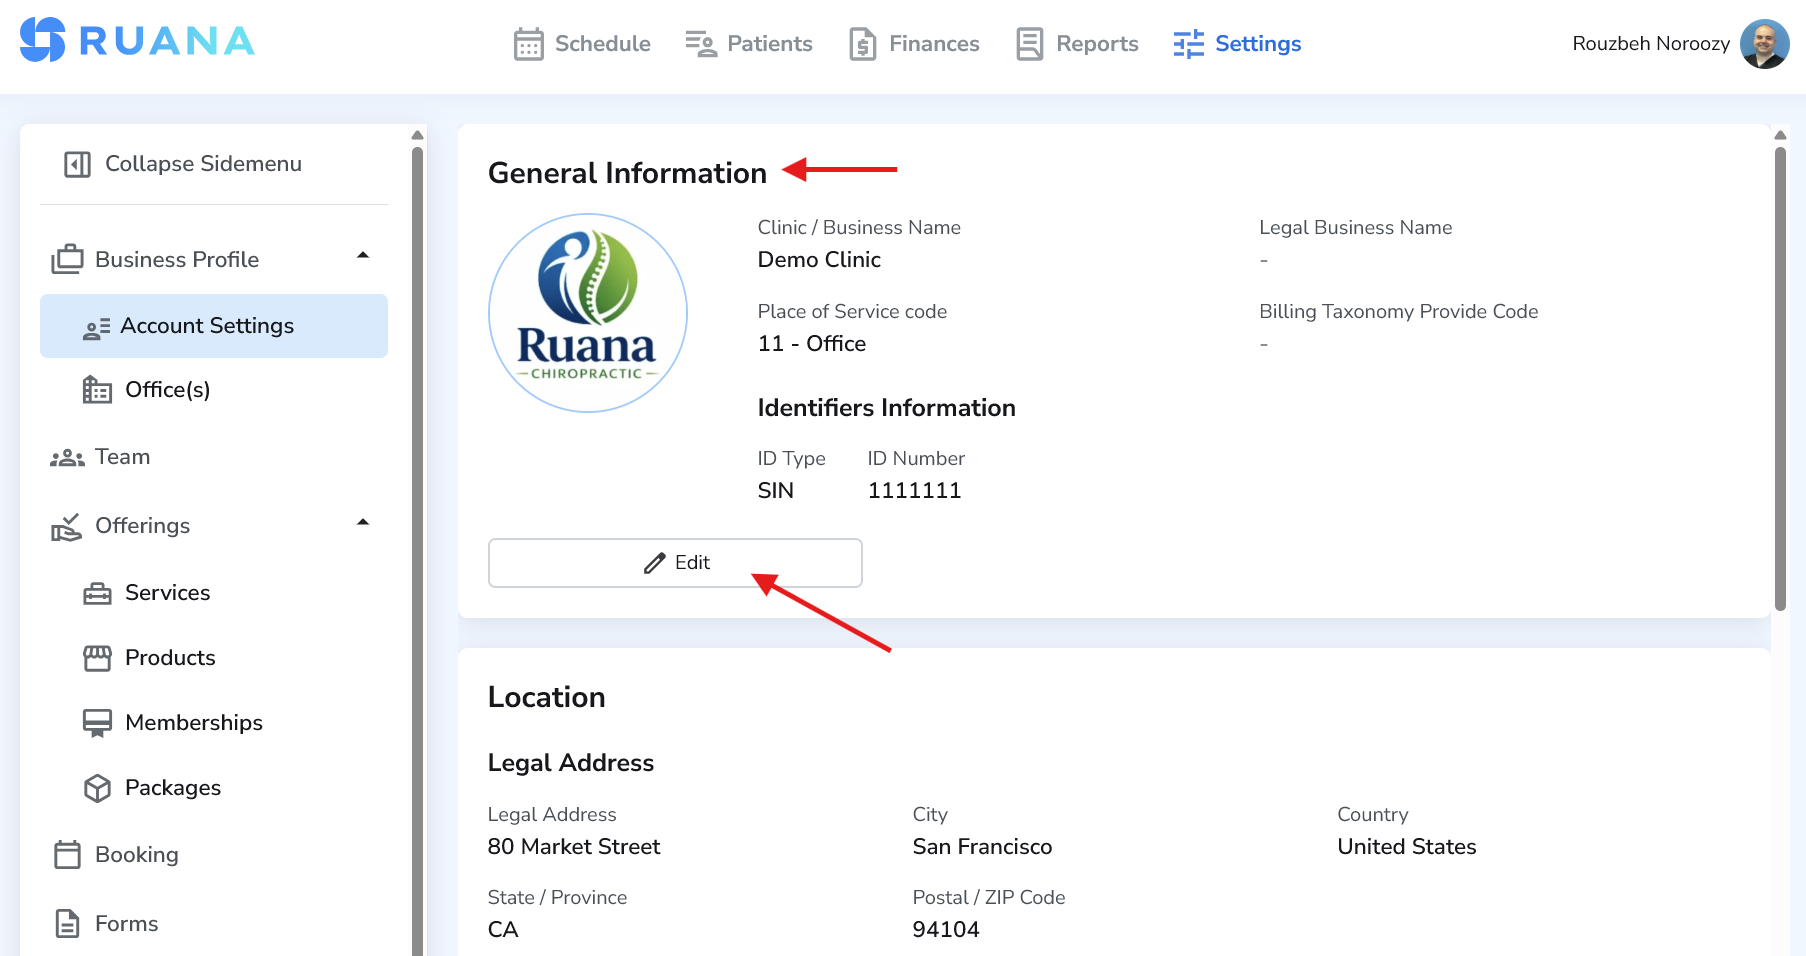1806x956 pixels.
Task: Click the Ruana Chiropractic clinic logo
Action: pos(587,312)
